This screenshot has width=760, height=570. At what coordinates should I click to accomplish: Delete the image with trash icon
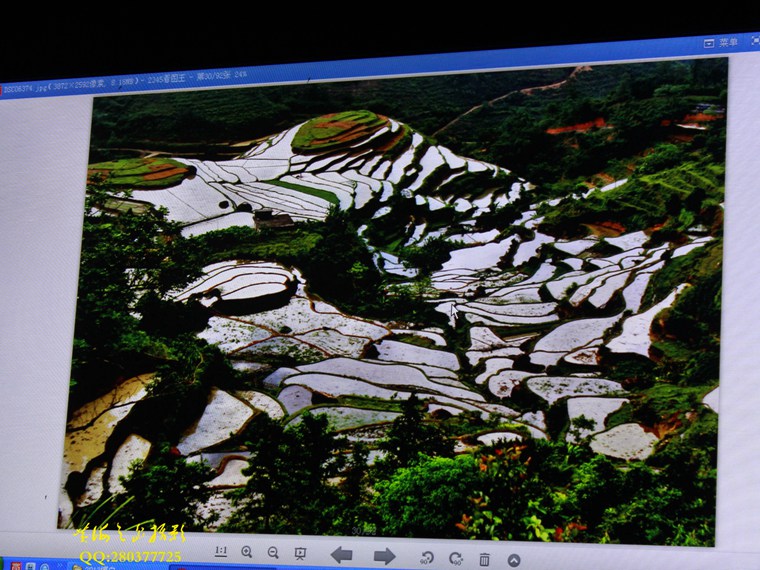[x=485, y=560]
